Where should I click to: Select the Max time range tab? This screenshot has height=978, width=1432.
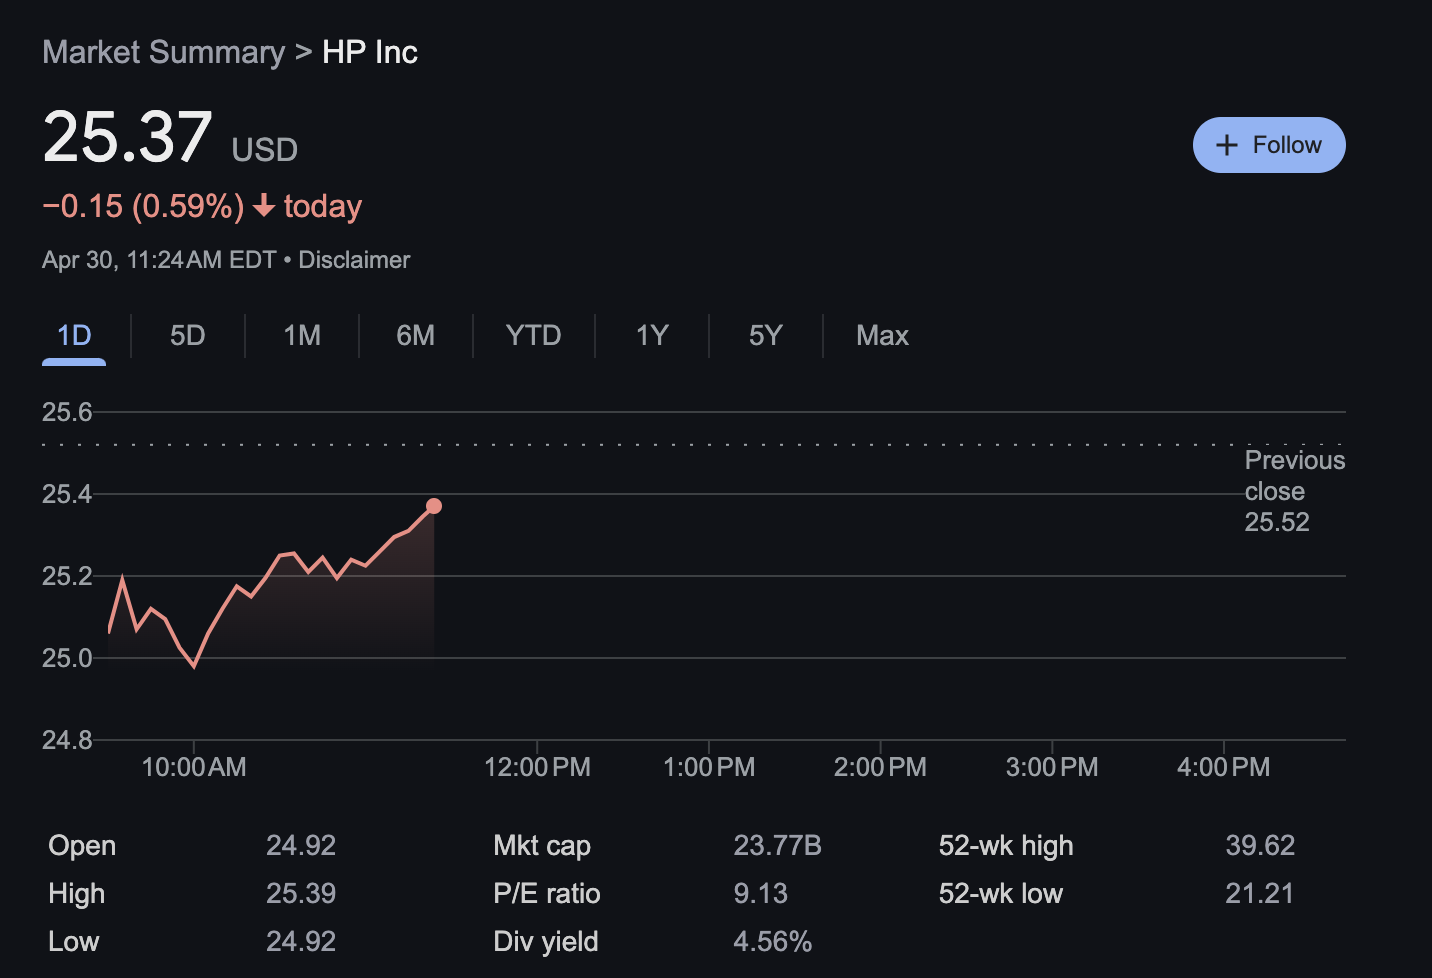pyautogui.click(x=882, y=335)
